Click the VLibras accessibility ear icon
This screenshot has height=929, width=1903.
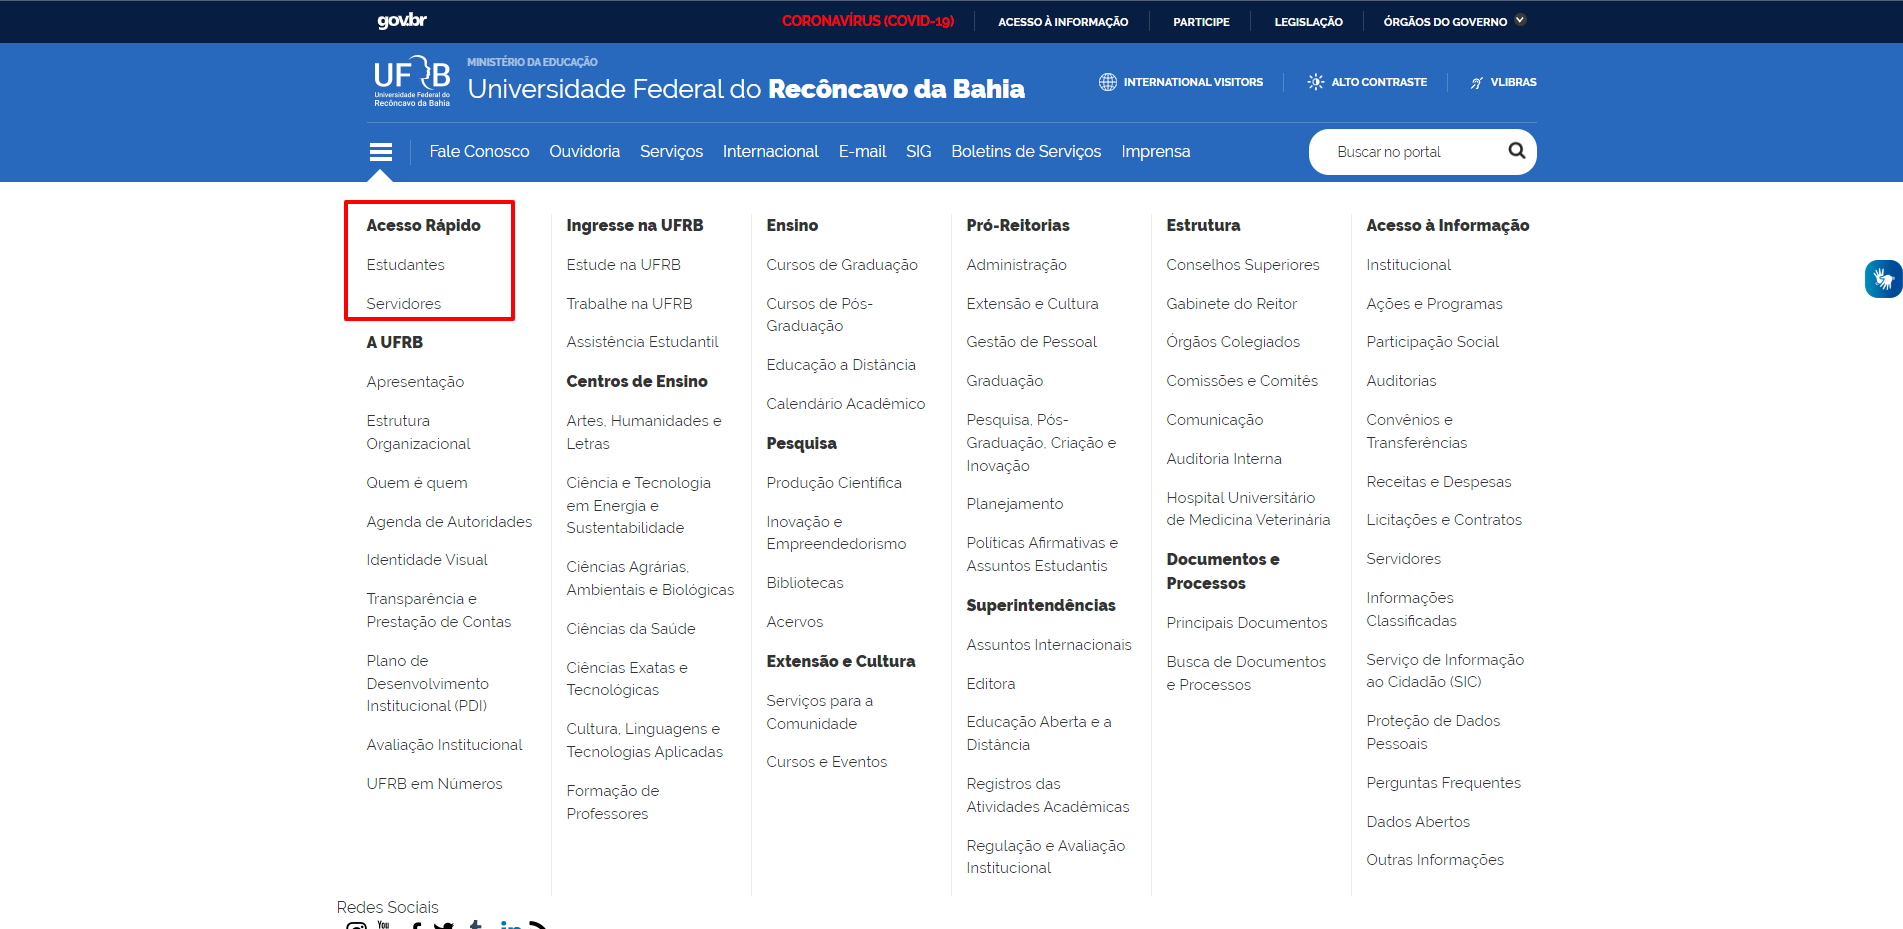(1476, 83)
